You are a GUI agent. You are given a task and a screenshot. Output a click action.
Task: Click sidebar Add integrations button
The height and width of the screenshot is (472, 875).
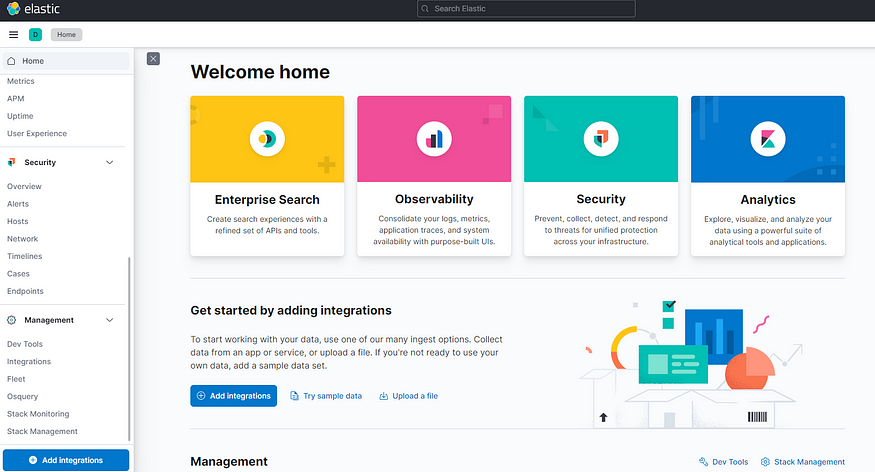[x=66, y=460]
